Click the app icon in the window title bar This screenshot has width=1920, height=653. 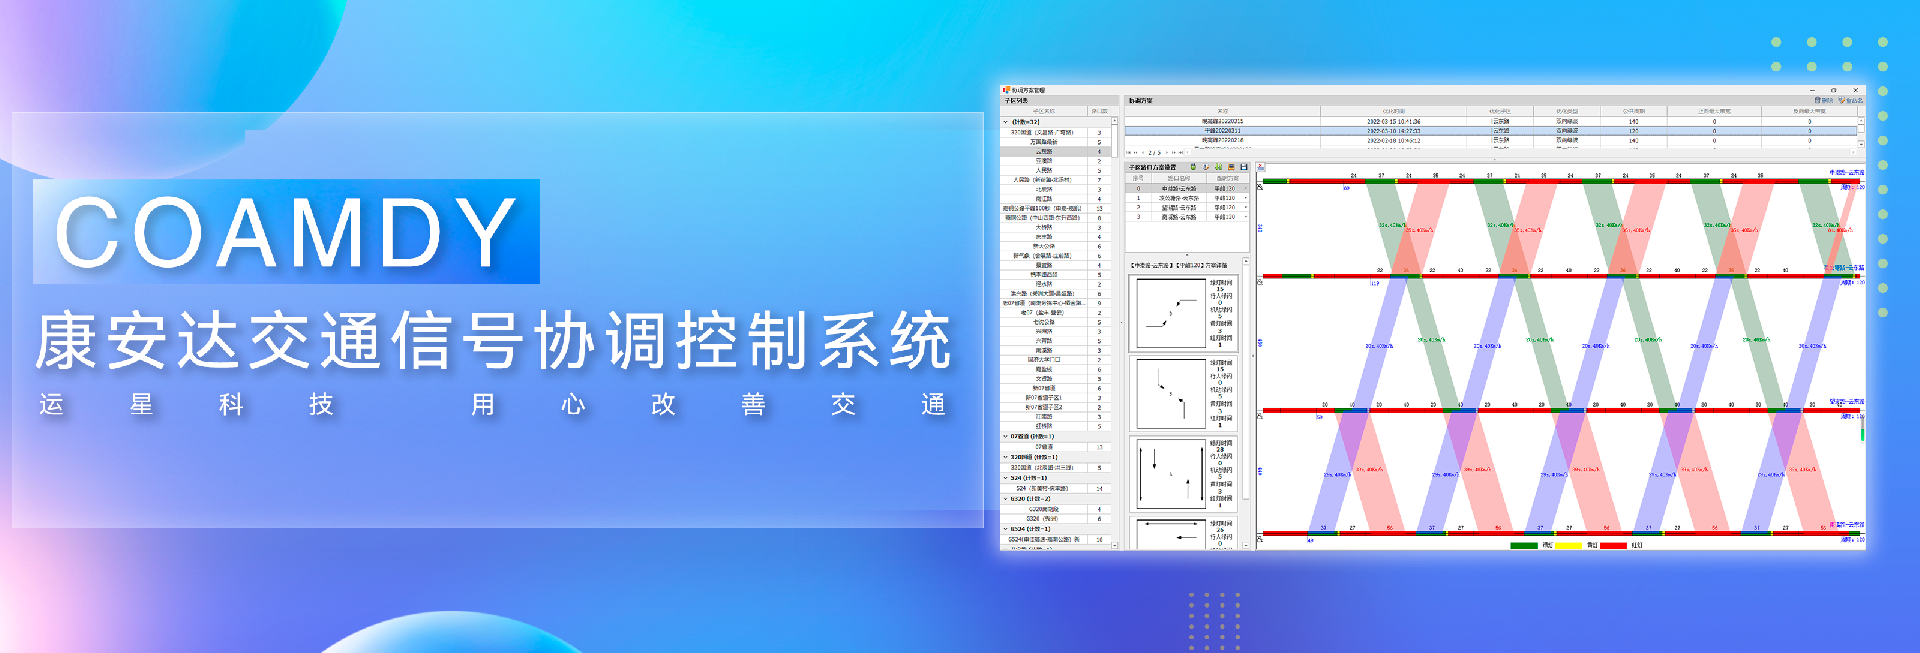point(1007,90)
